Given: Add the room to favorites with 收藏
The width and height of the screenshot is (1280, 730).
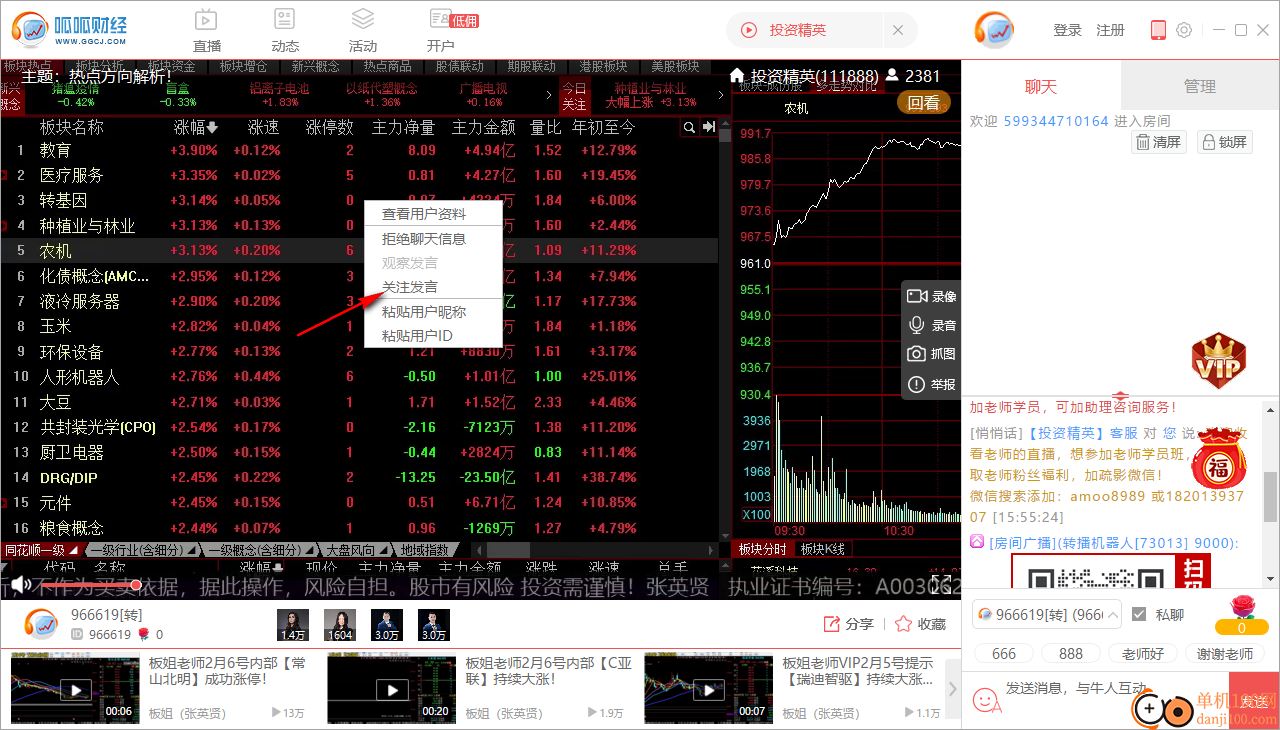Looking at the screenshot, I should [x=920, y=624].
